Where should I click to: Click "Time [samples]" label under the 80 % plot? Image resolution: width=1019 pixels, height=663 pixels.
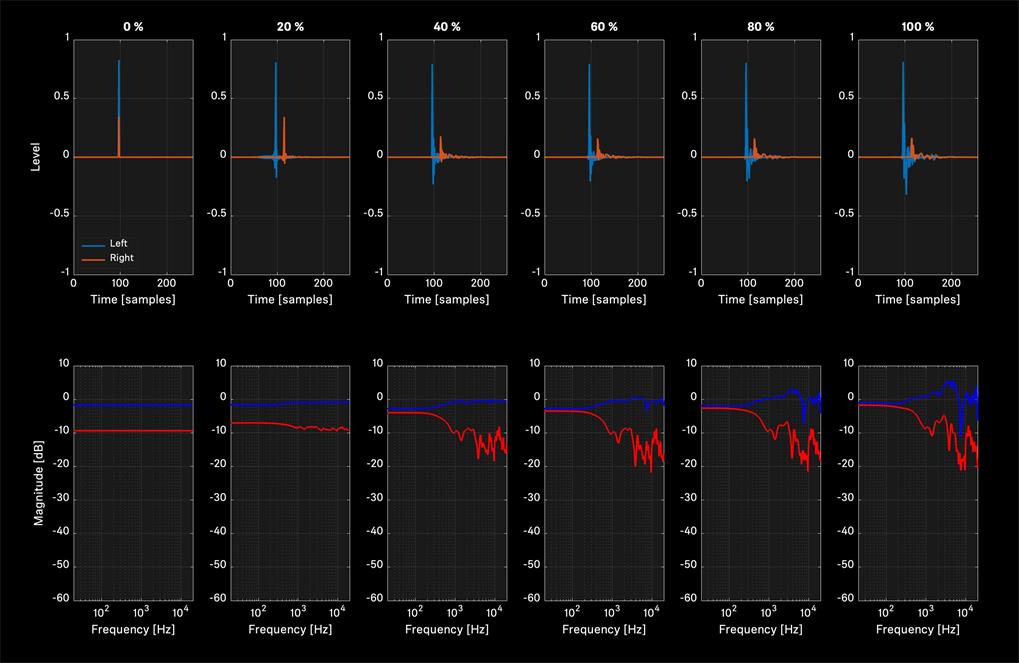(760, 300)
